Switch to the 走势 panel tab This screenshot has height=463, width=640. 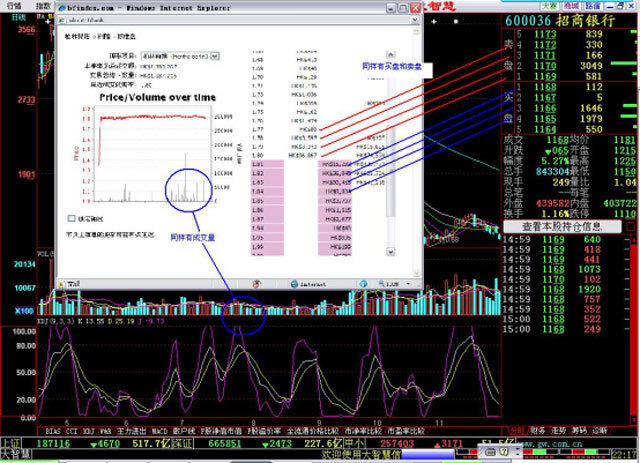pos(558,430)
